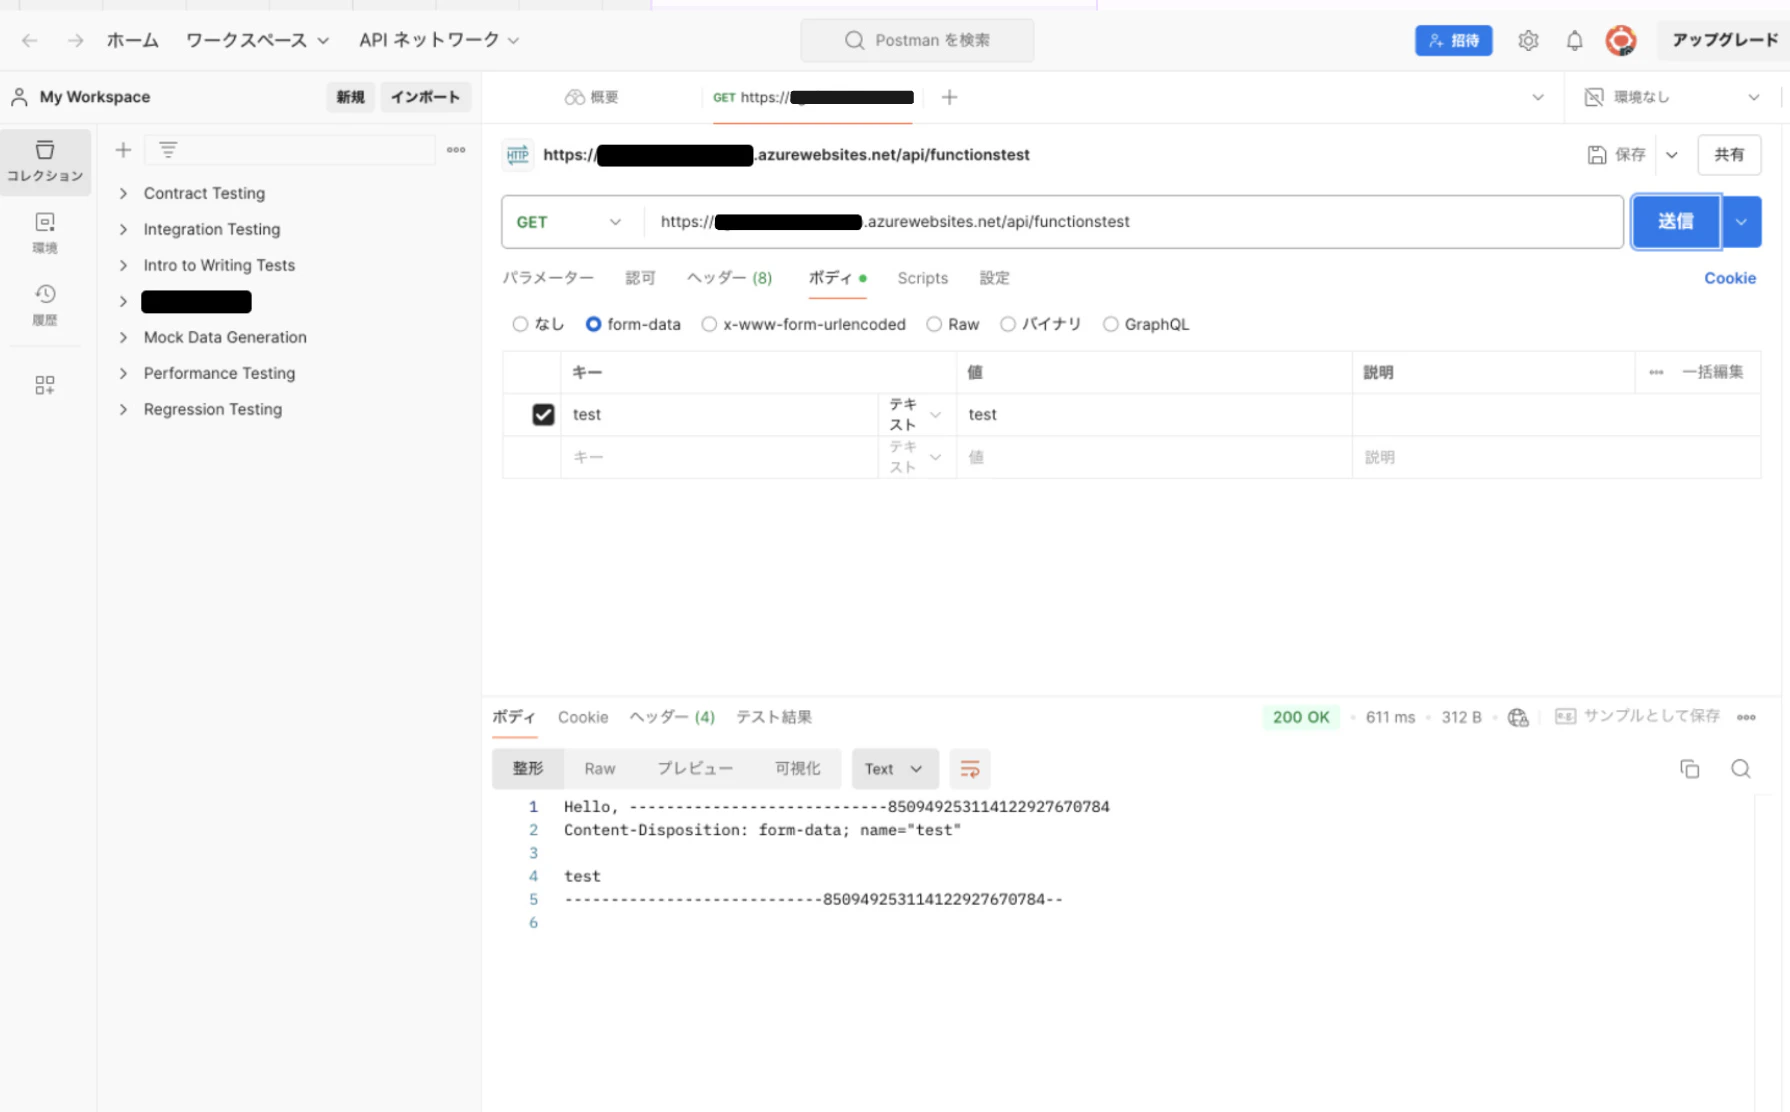1790x1112 pixels.
Task: Add a new collection with plus icon
Action: [x=123, y=150]
